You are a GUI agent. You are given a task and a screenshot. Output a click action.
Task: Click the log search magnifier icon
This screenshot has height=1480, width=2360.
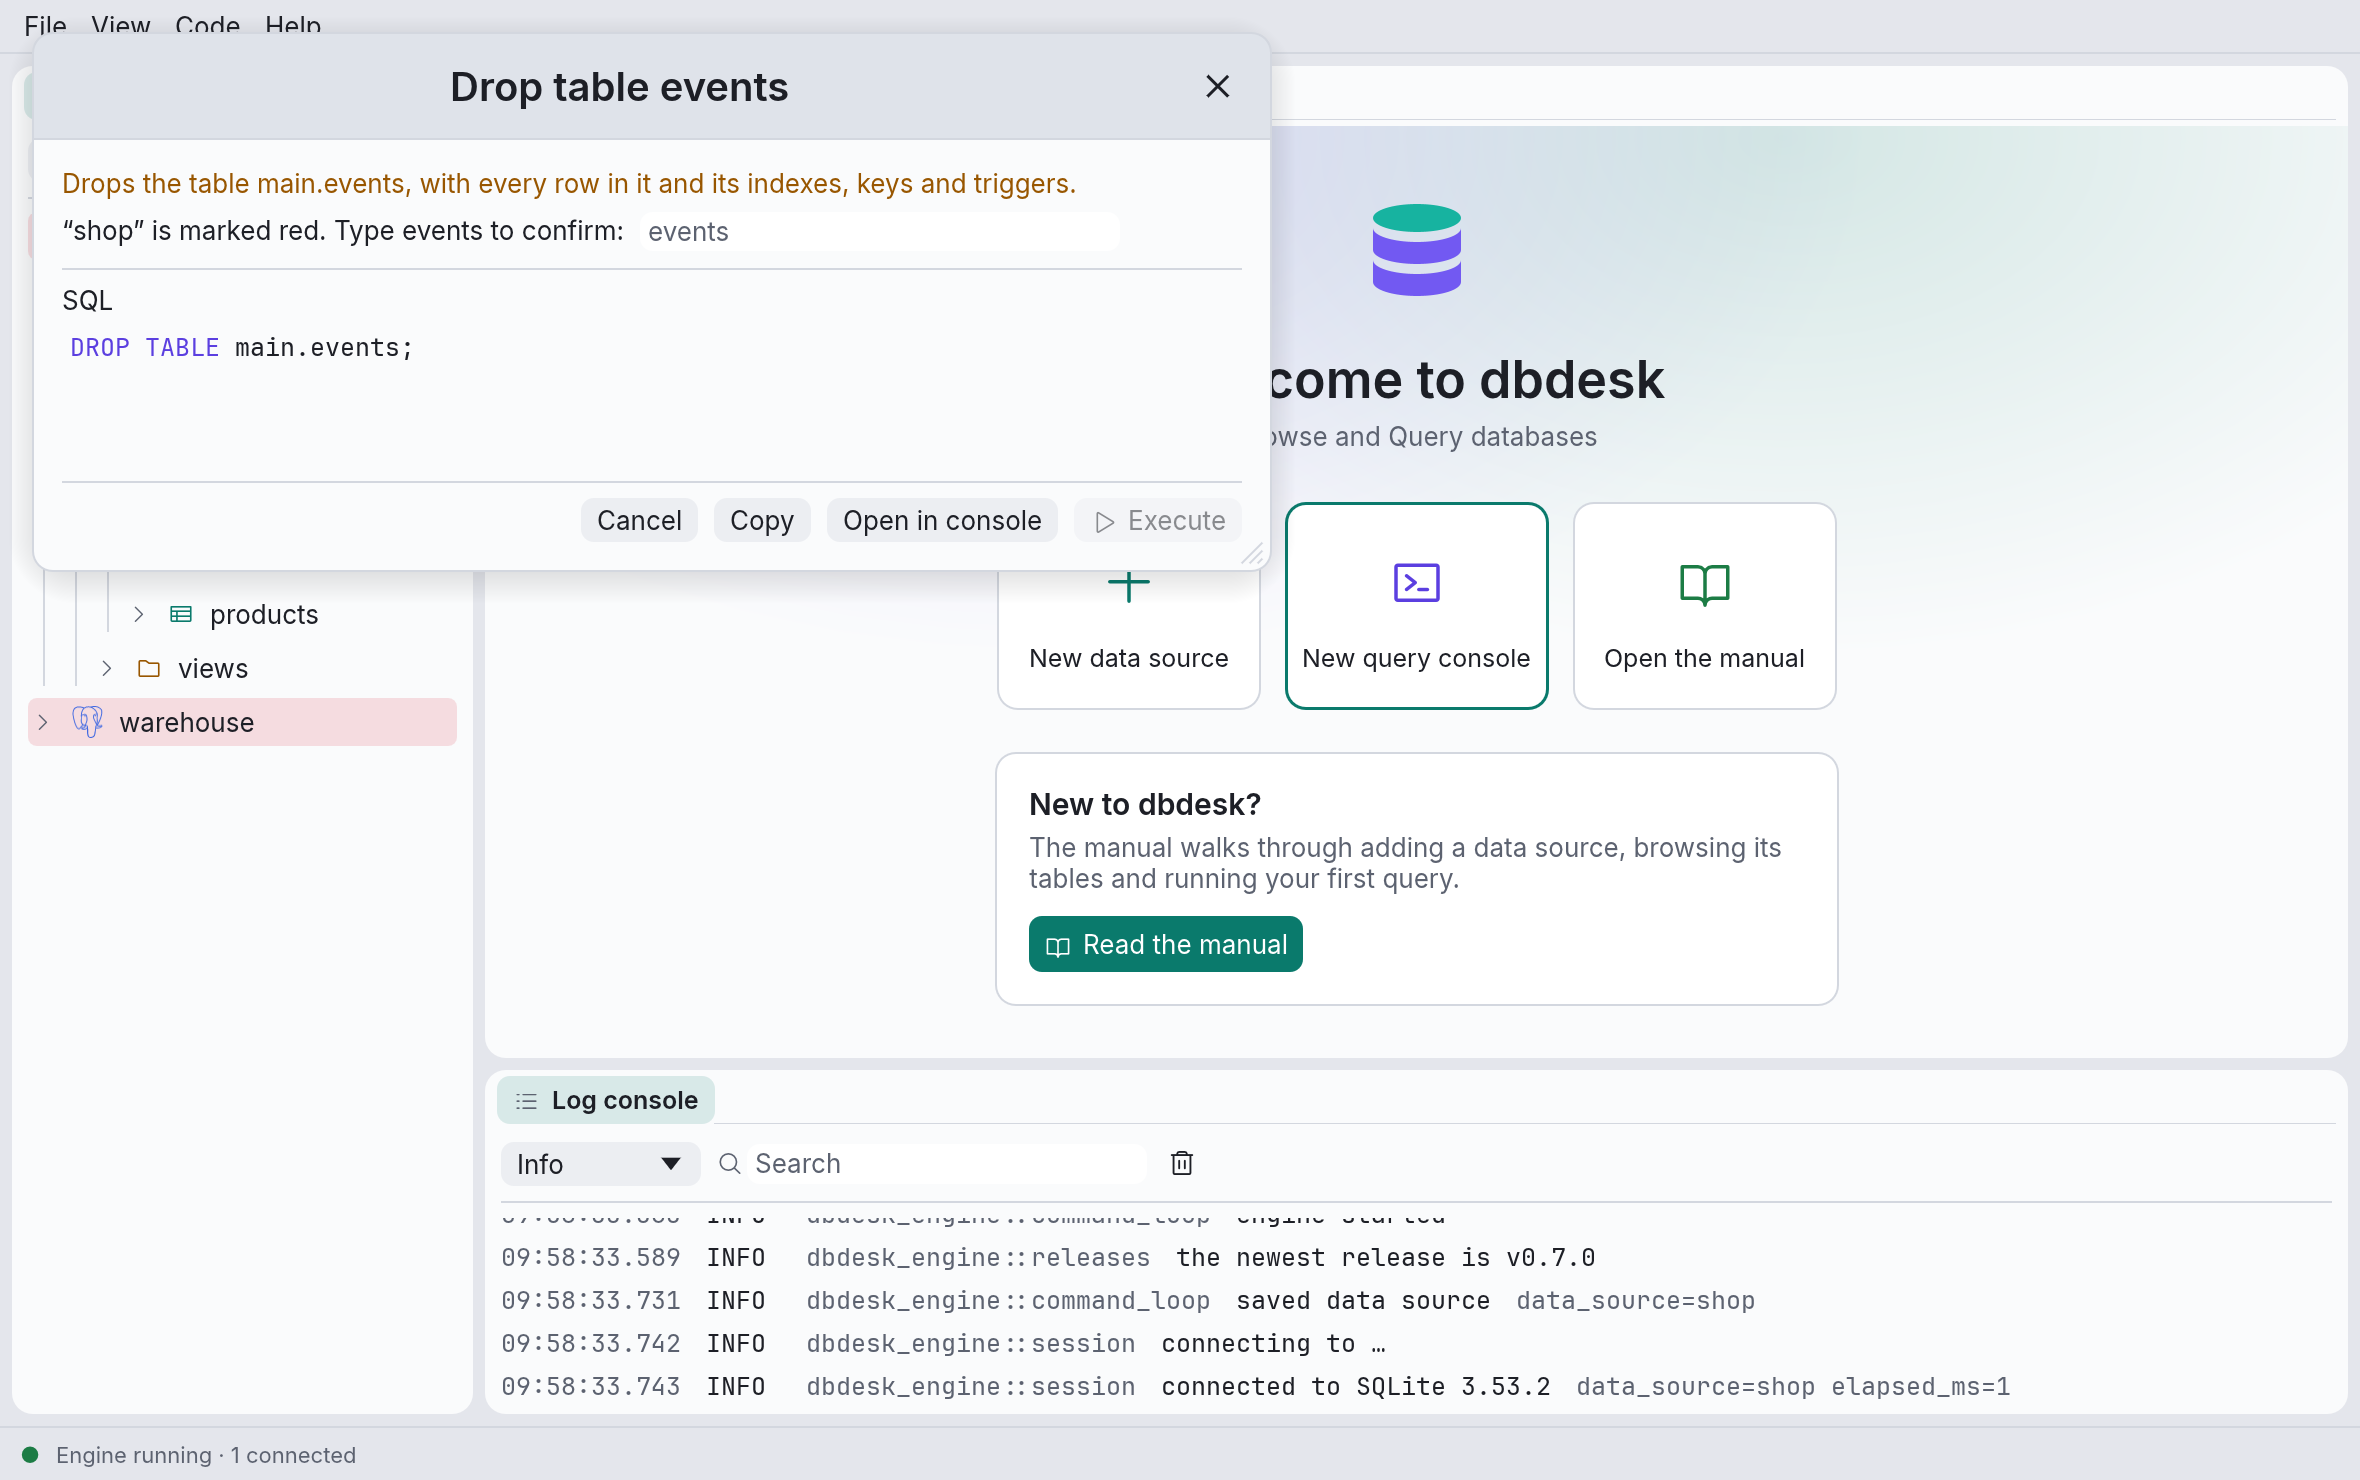pyautogui.click(x=730, y=1164)
